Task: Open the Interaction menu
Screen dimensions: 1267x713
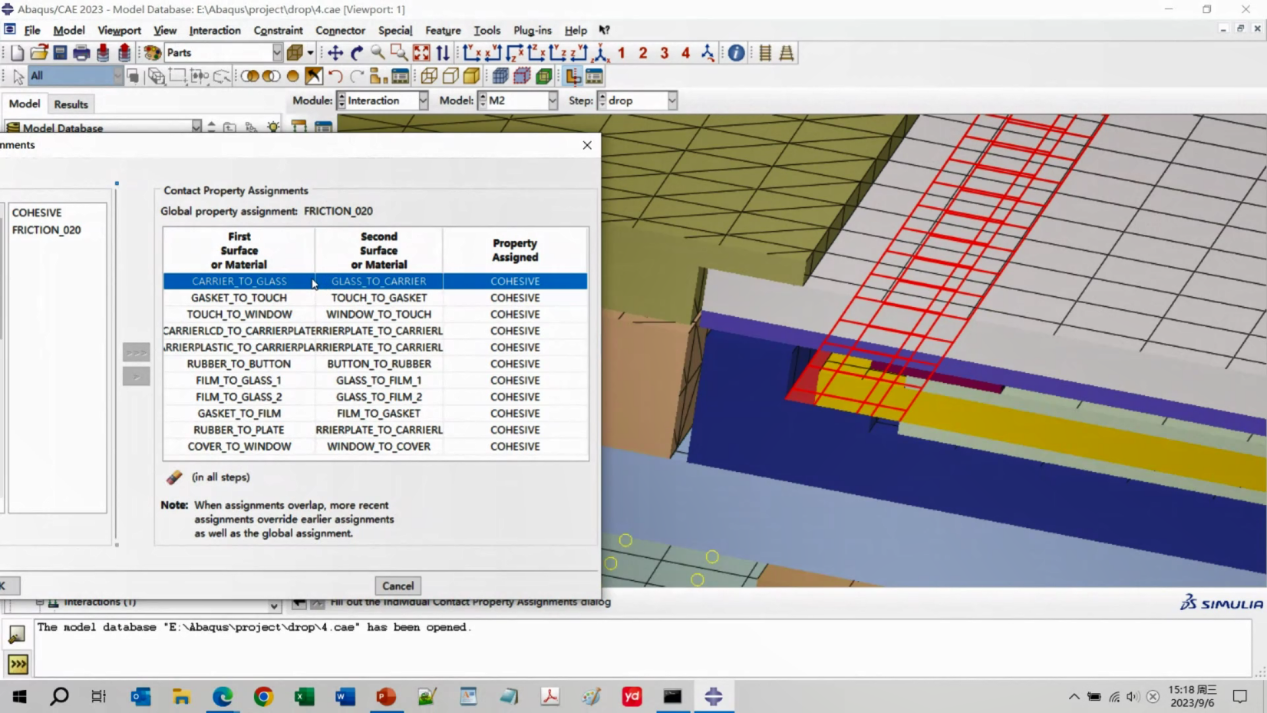Action: pos(215,30)
